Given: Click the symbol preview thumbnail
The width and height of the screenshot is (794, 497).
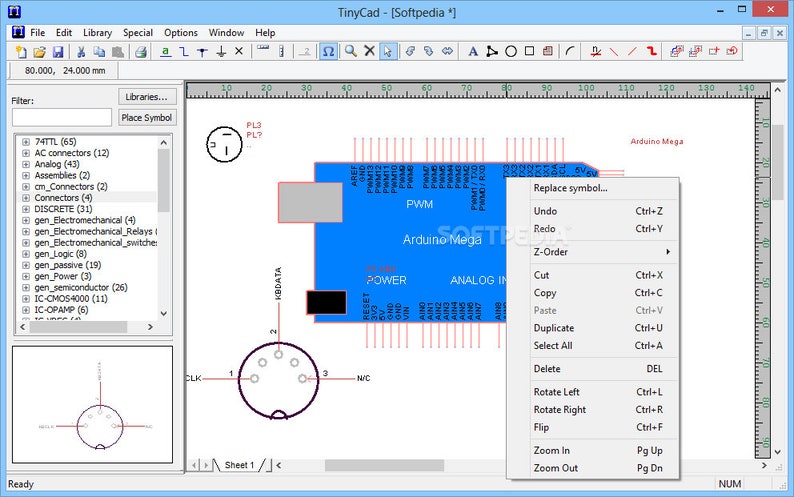Looking at the screenshot, I should point(92,404).
